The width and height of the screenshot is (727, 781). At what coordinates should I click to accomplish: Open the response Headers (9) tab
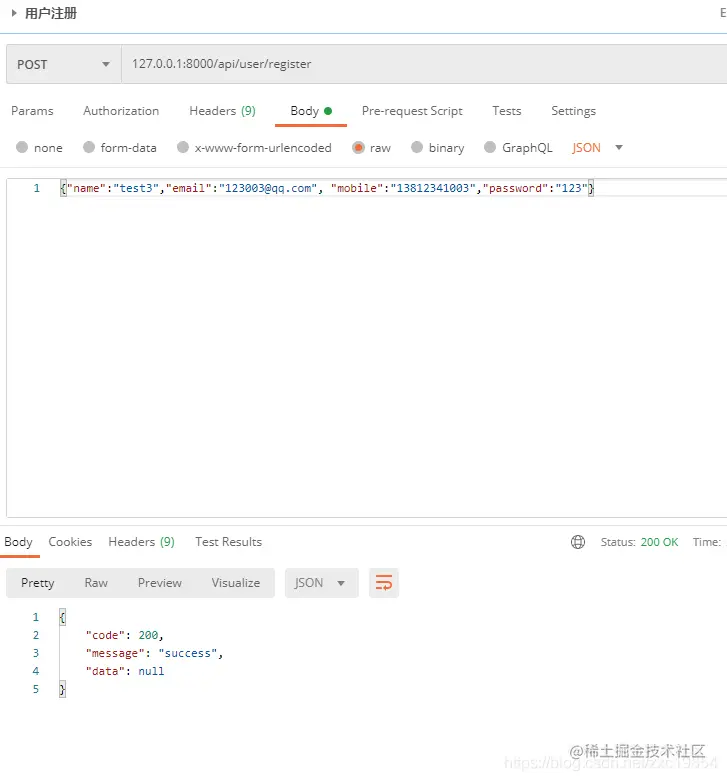141,542
